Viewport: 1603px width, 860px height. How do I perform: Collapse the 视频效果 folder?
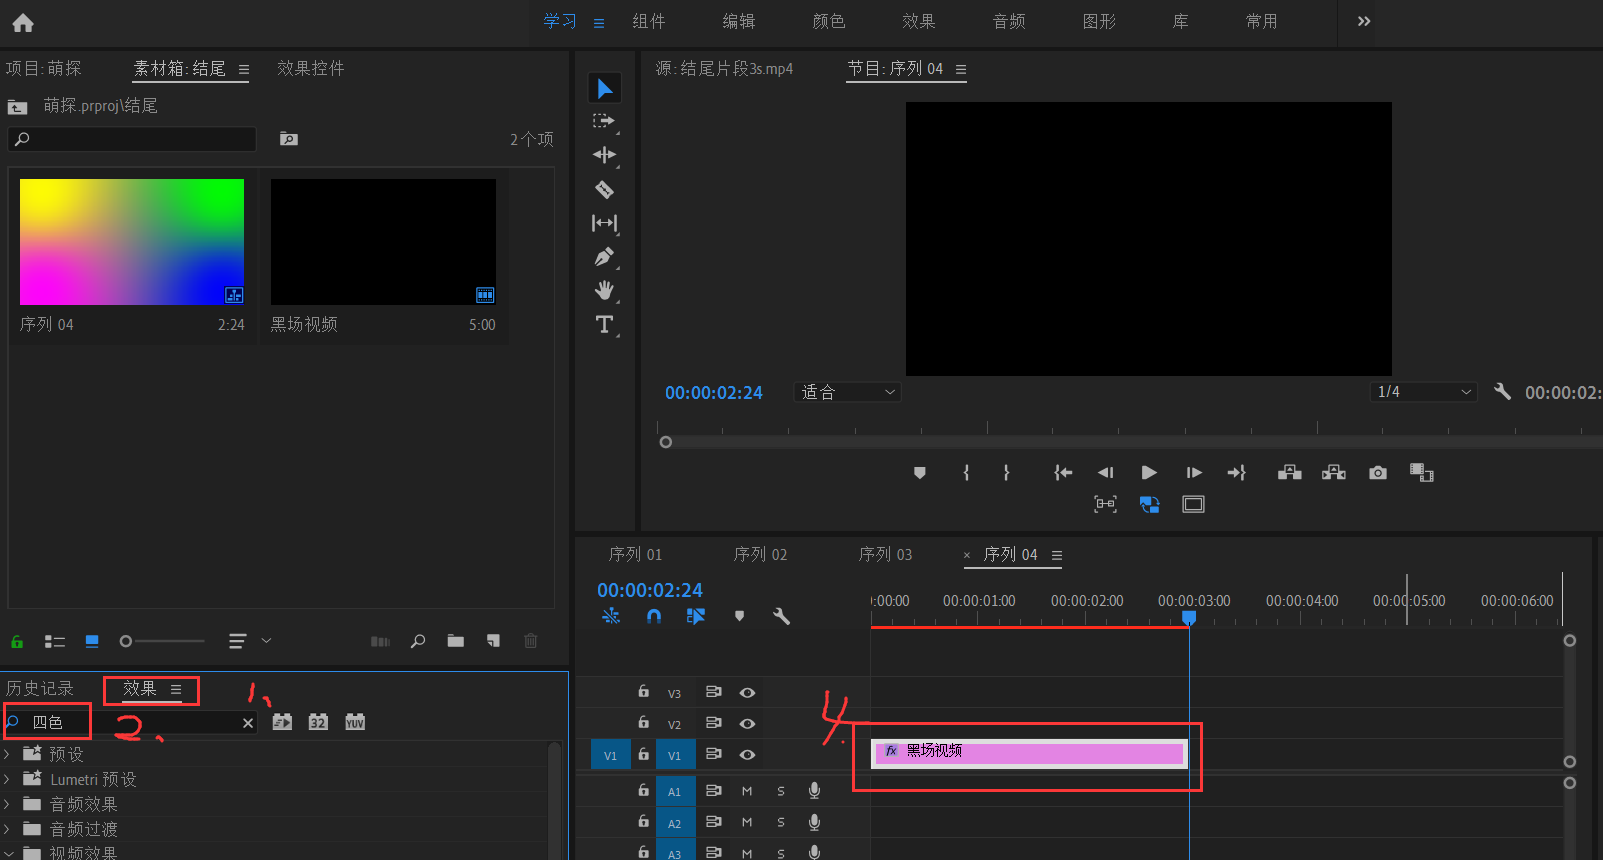tap(8, 852)
